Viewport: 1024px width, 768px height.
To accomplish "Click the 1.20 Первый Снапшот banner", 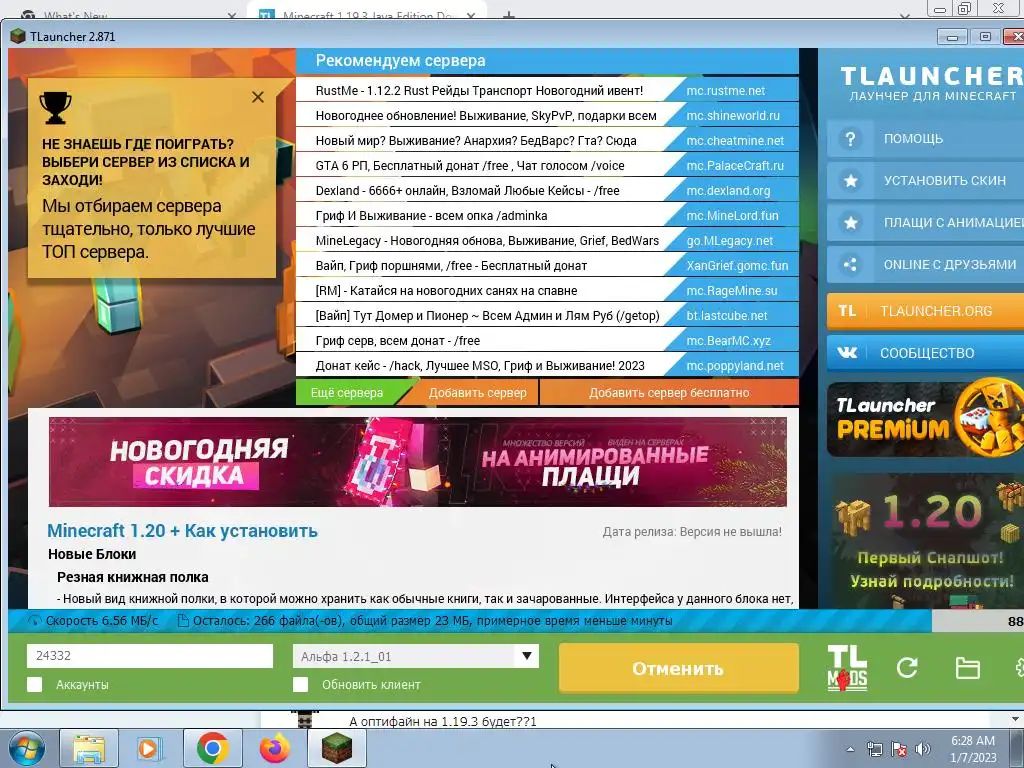I will 925,542.
